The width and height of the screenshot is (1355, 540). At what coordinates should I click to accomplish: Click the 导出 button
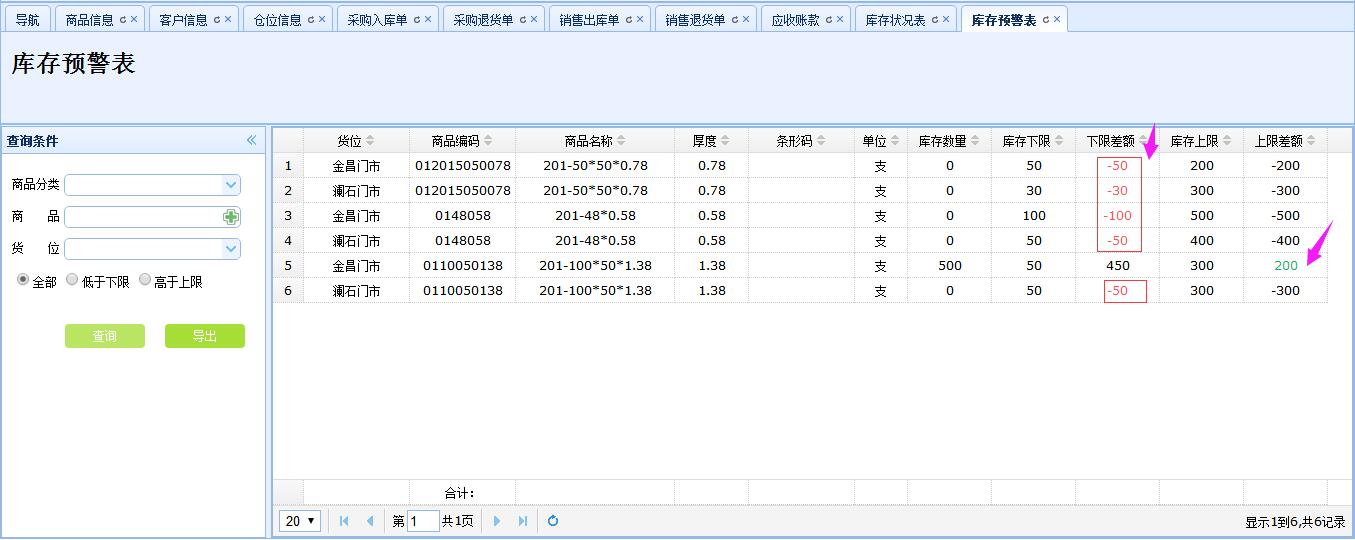tap(204, 336)
